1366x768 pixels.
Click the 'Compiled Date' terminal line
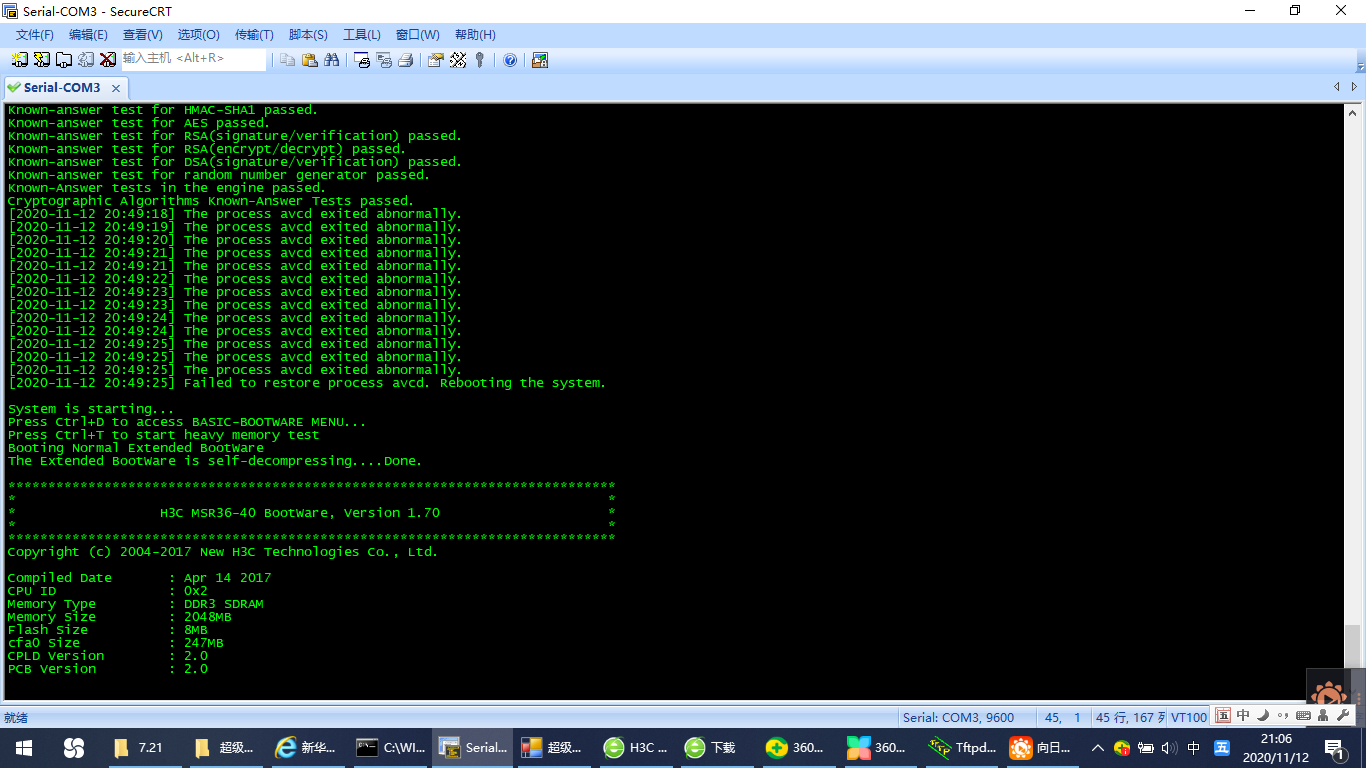click(139, 578)
